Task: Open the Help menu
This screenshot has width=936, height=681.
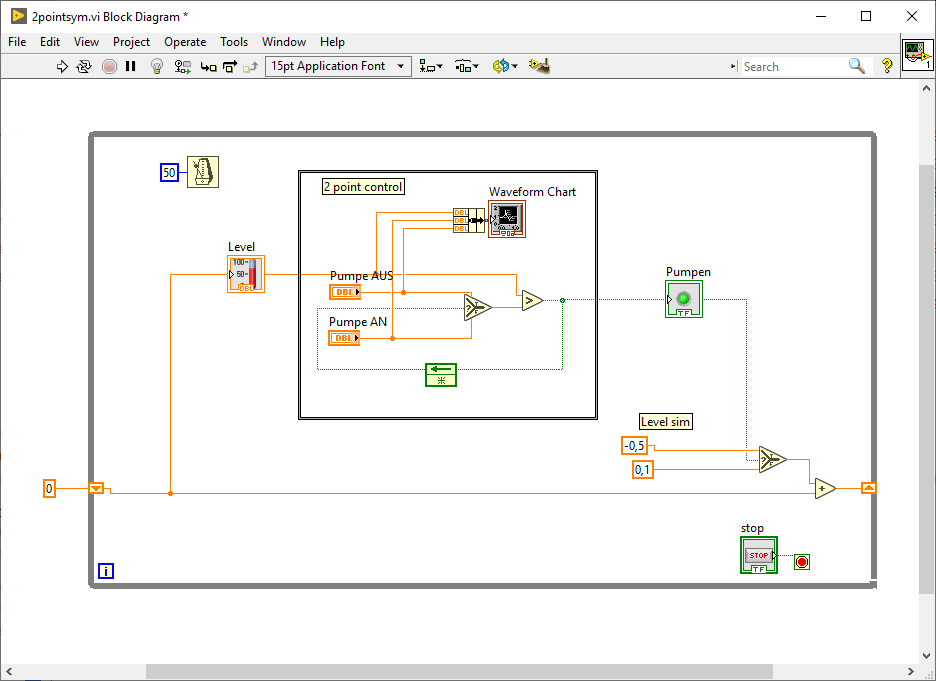Action: [332, 42]
